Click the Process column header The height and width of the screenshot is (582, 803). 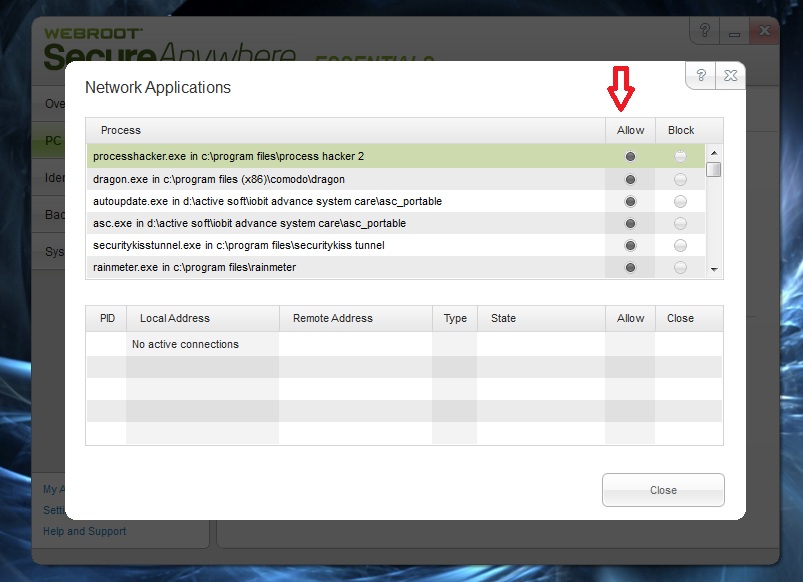click(x=346, y=130)
